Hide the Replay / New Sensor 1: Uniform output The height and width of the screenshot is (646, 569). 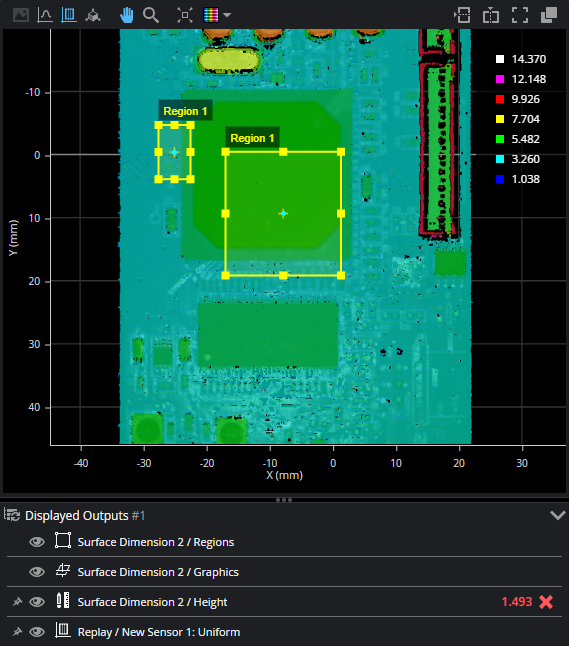[37, 632]
